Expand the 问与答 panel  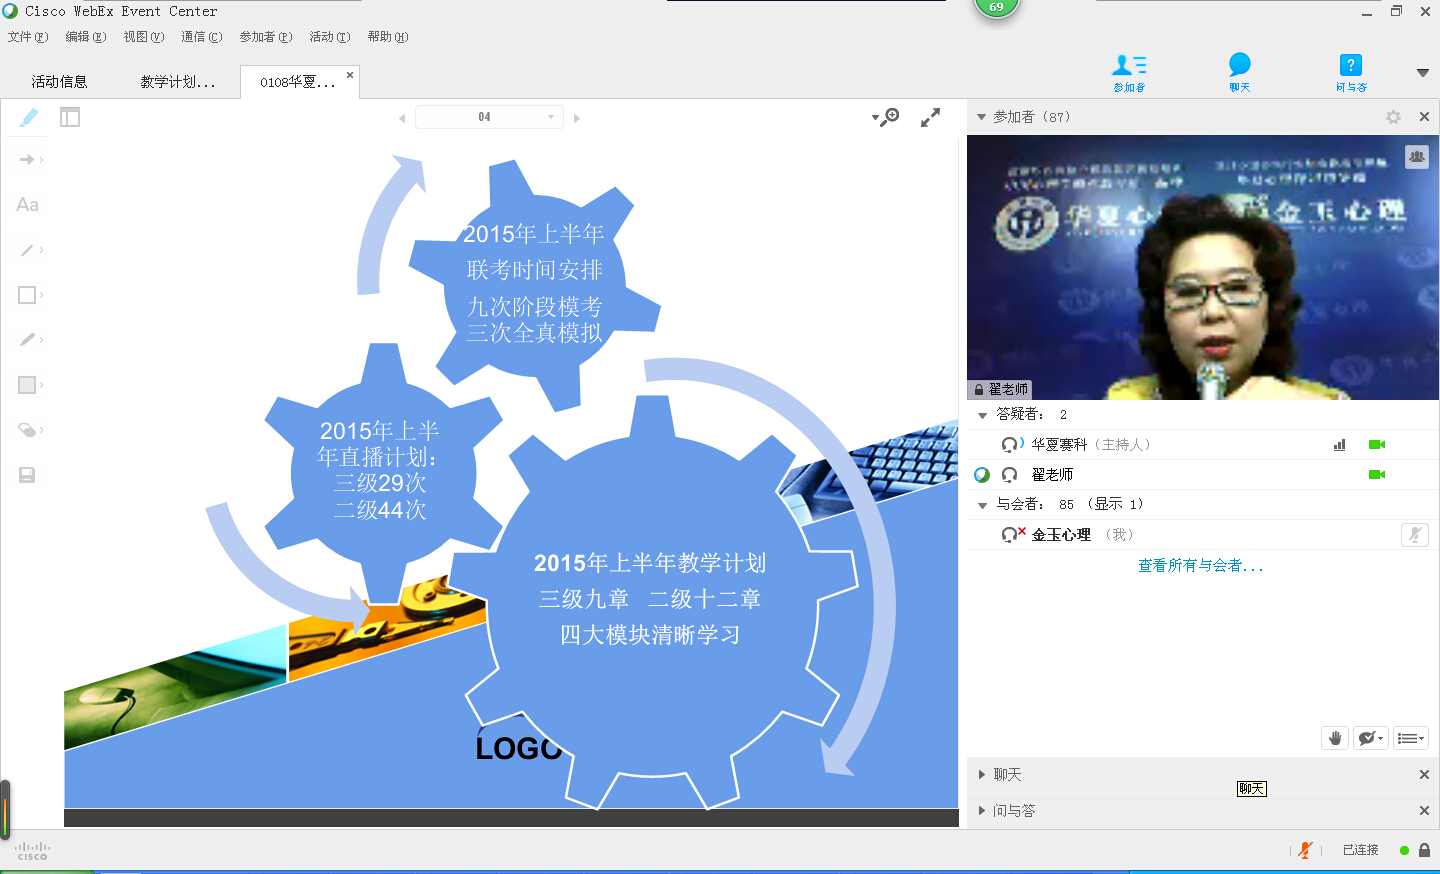[982, 811]
